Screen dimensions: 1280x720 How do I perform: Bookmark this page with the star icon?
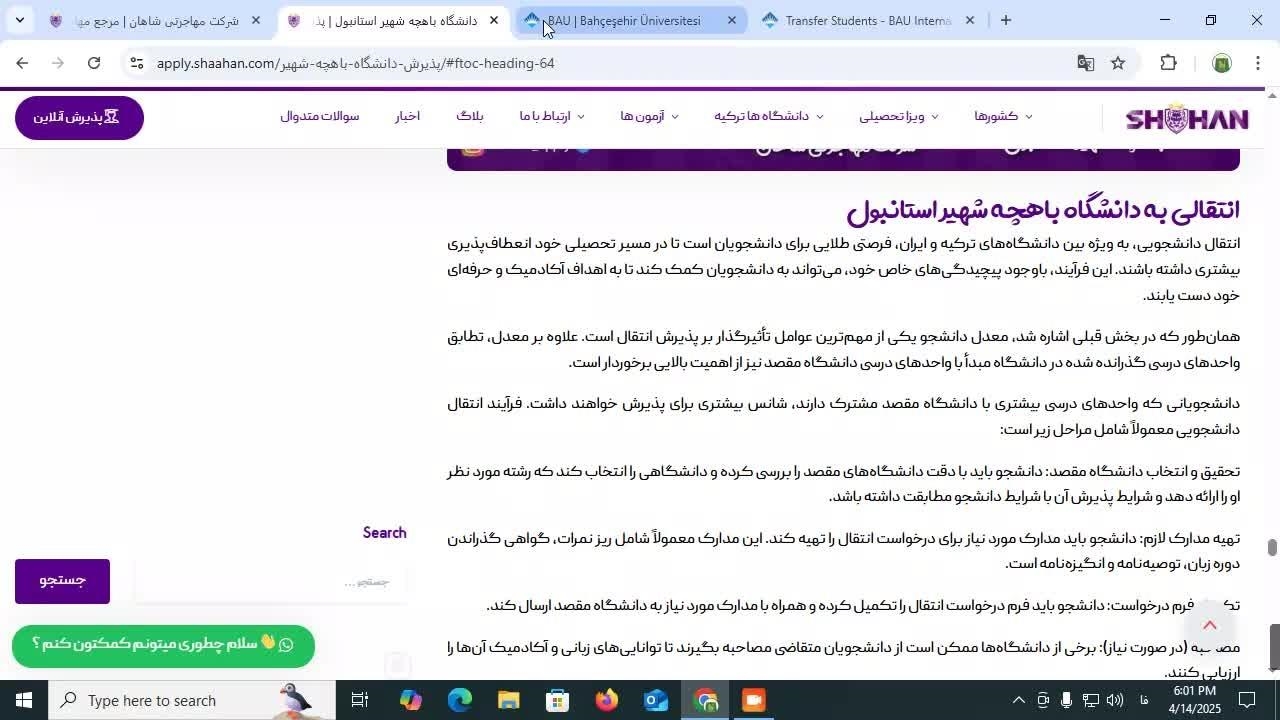[1118, 63]
